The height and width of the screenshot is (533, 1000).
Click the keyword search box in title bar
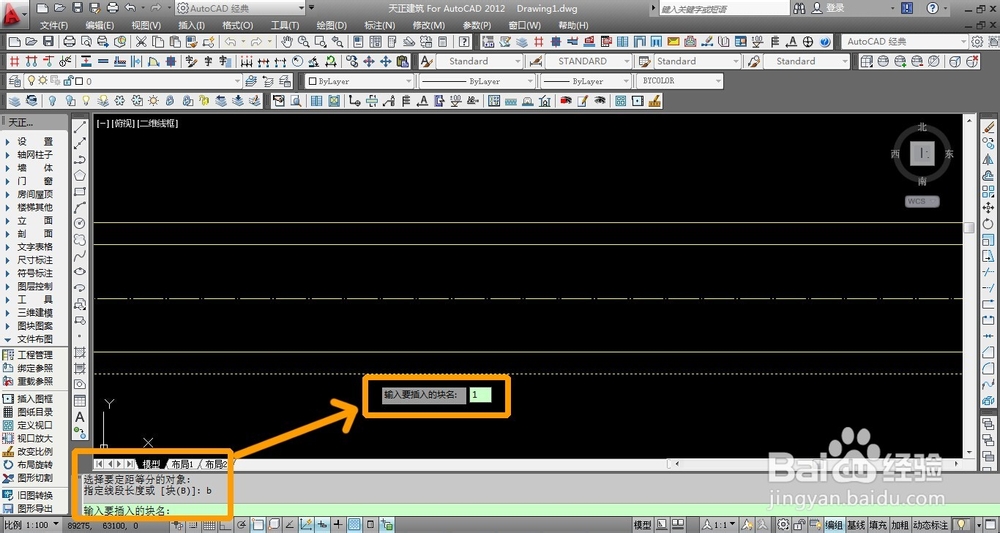[x=724, y=9]
